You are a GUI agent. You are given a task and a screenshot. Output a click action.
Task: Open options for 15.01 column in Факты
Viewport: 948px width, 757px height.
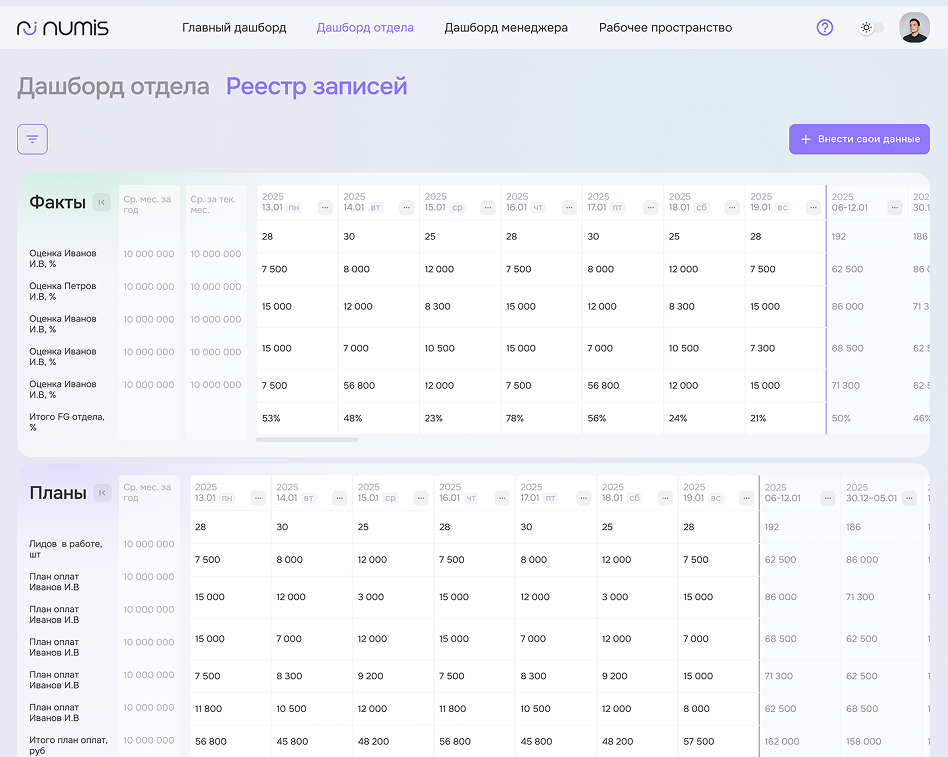(x=488, y=208)
